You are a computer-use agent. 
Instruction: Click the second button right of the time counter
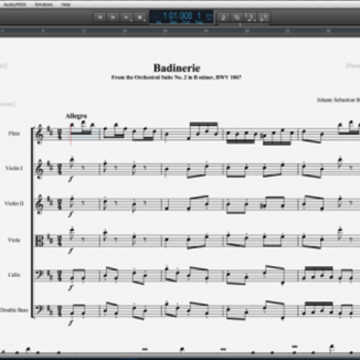(x=237, y=17)
